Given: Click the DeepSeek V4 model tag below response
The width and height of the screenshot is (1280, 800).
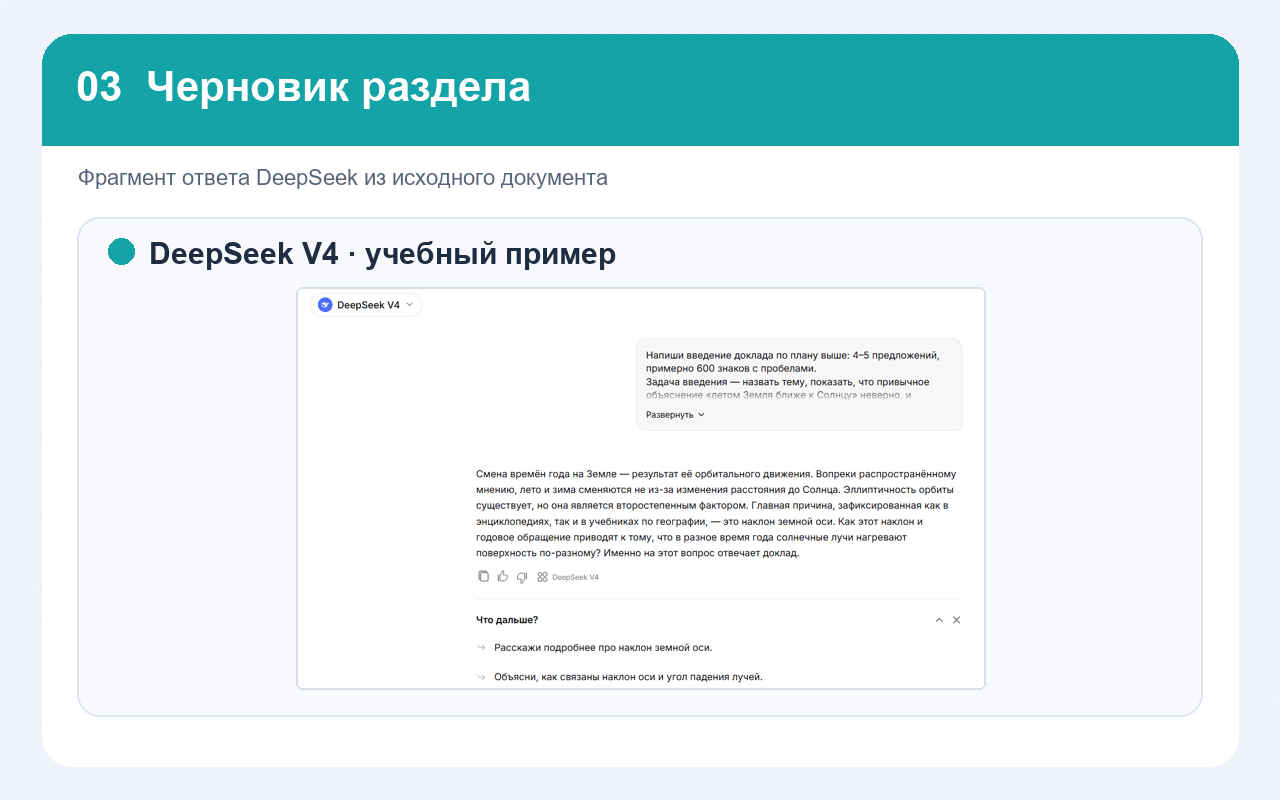Looking at the screenshot, I should click(x=568, y=577).
